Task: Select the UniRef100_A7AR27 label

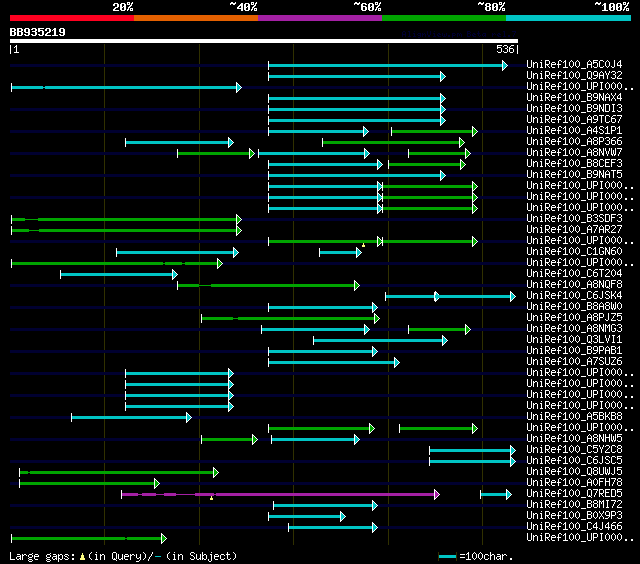Action: [574, 230]
